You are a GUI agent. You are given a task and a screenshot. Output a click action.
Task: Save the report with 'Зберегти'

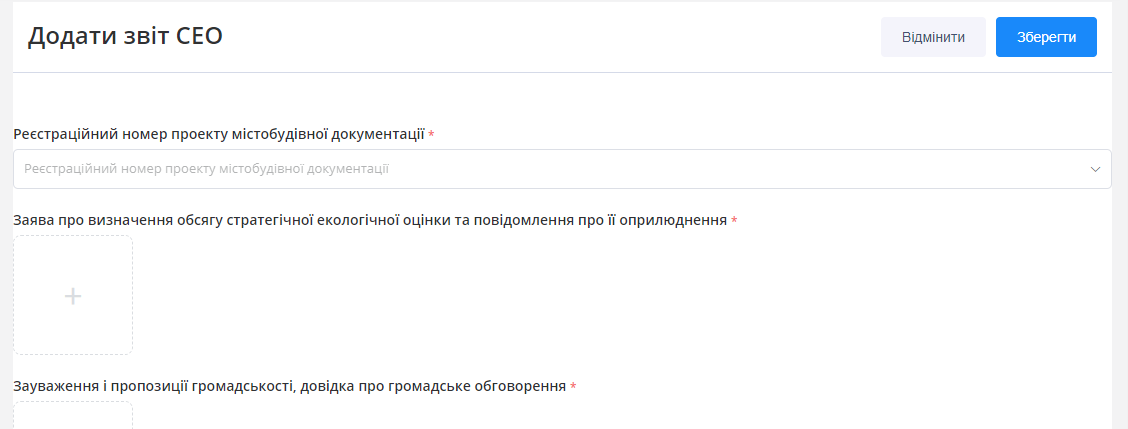[1046, 37]
